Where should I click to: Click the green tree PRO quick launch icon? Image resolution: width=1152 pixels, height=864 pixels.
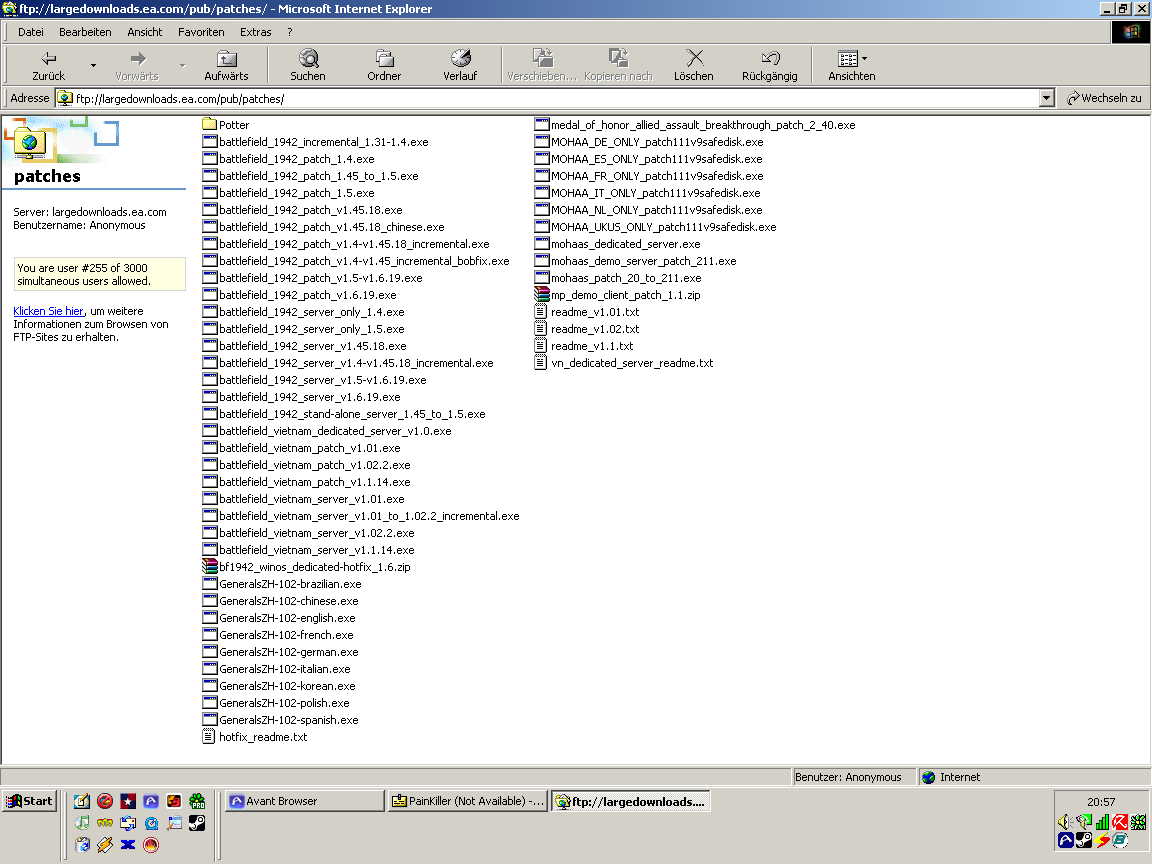[x=198, y=801]
